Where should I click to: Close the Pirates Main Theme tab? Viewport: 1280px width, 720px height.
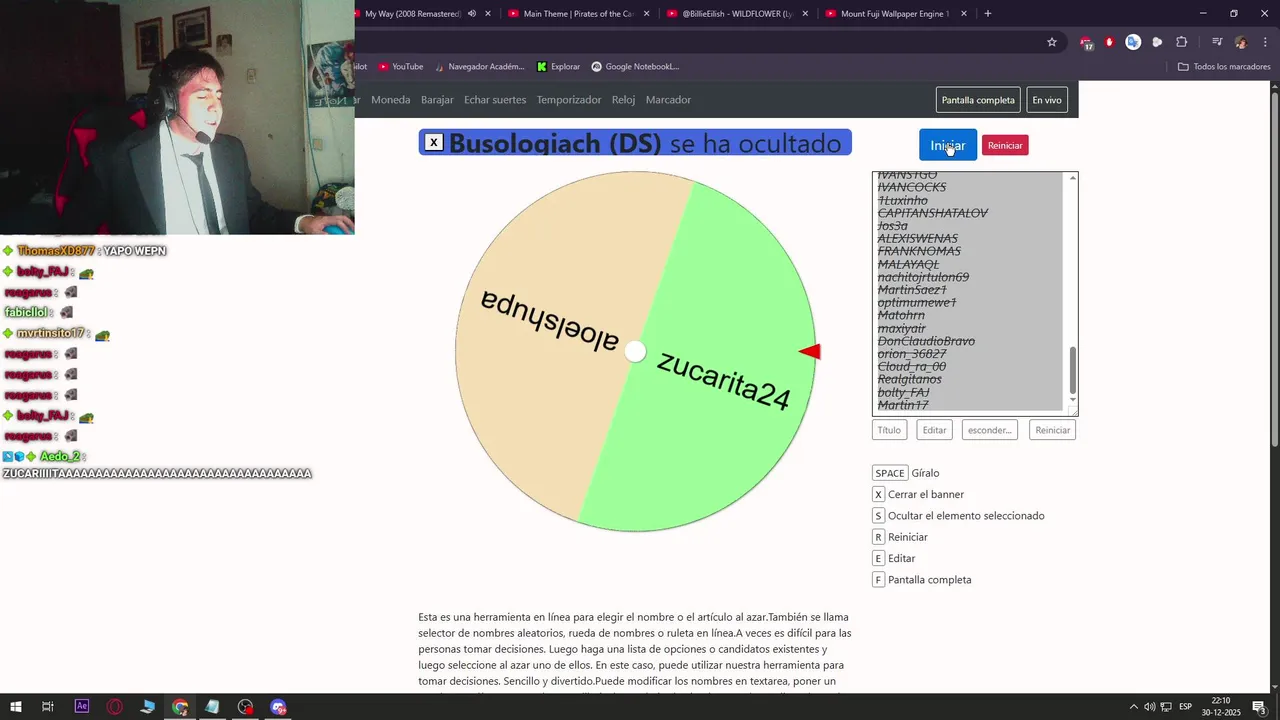coord(646,14)
